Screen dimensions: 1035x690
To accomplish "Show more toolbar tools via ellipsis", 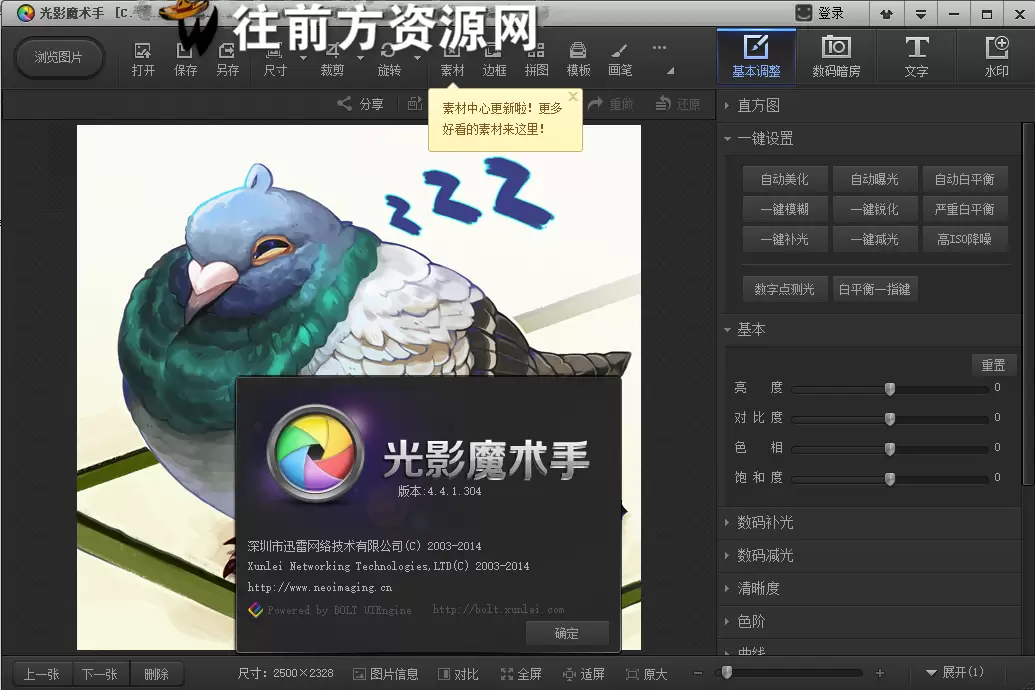I will (659, 48).
